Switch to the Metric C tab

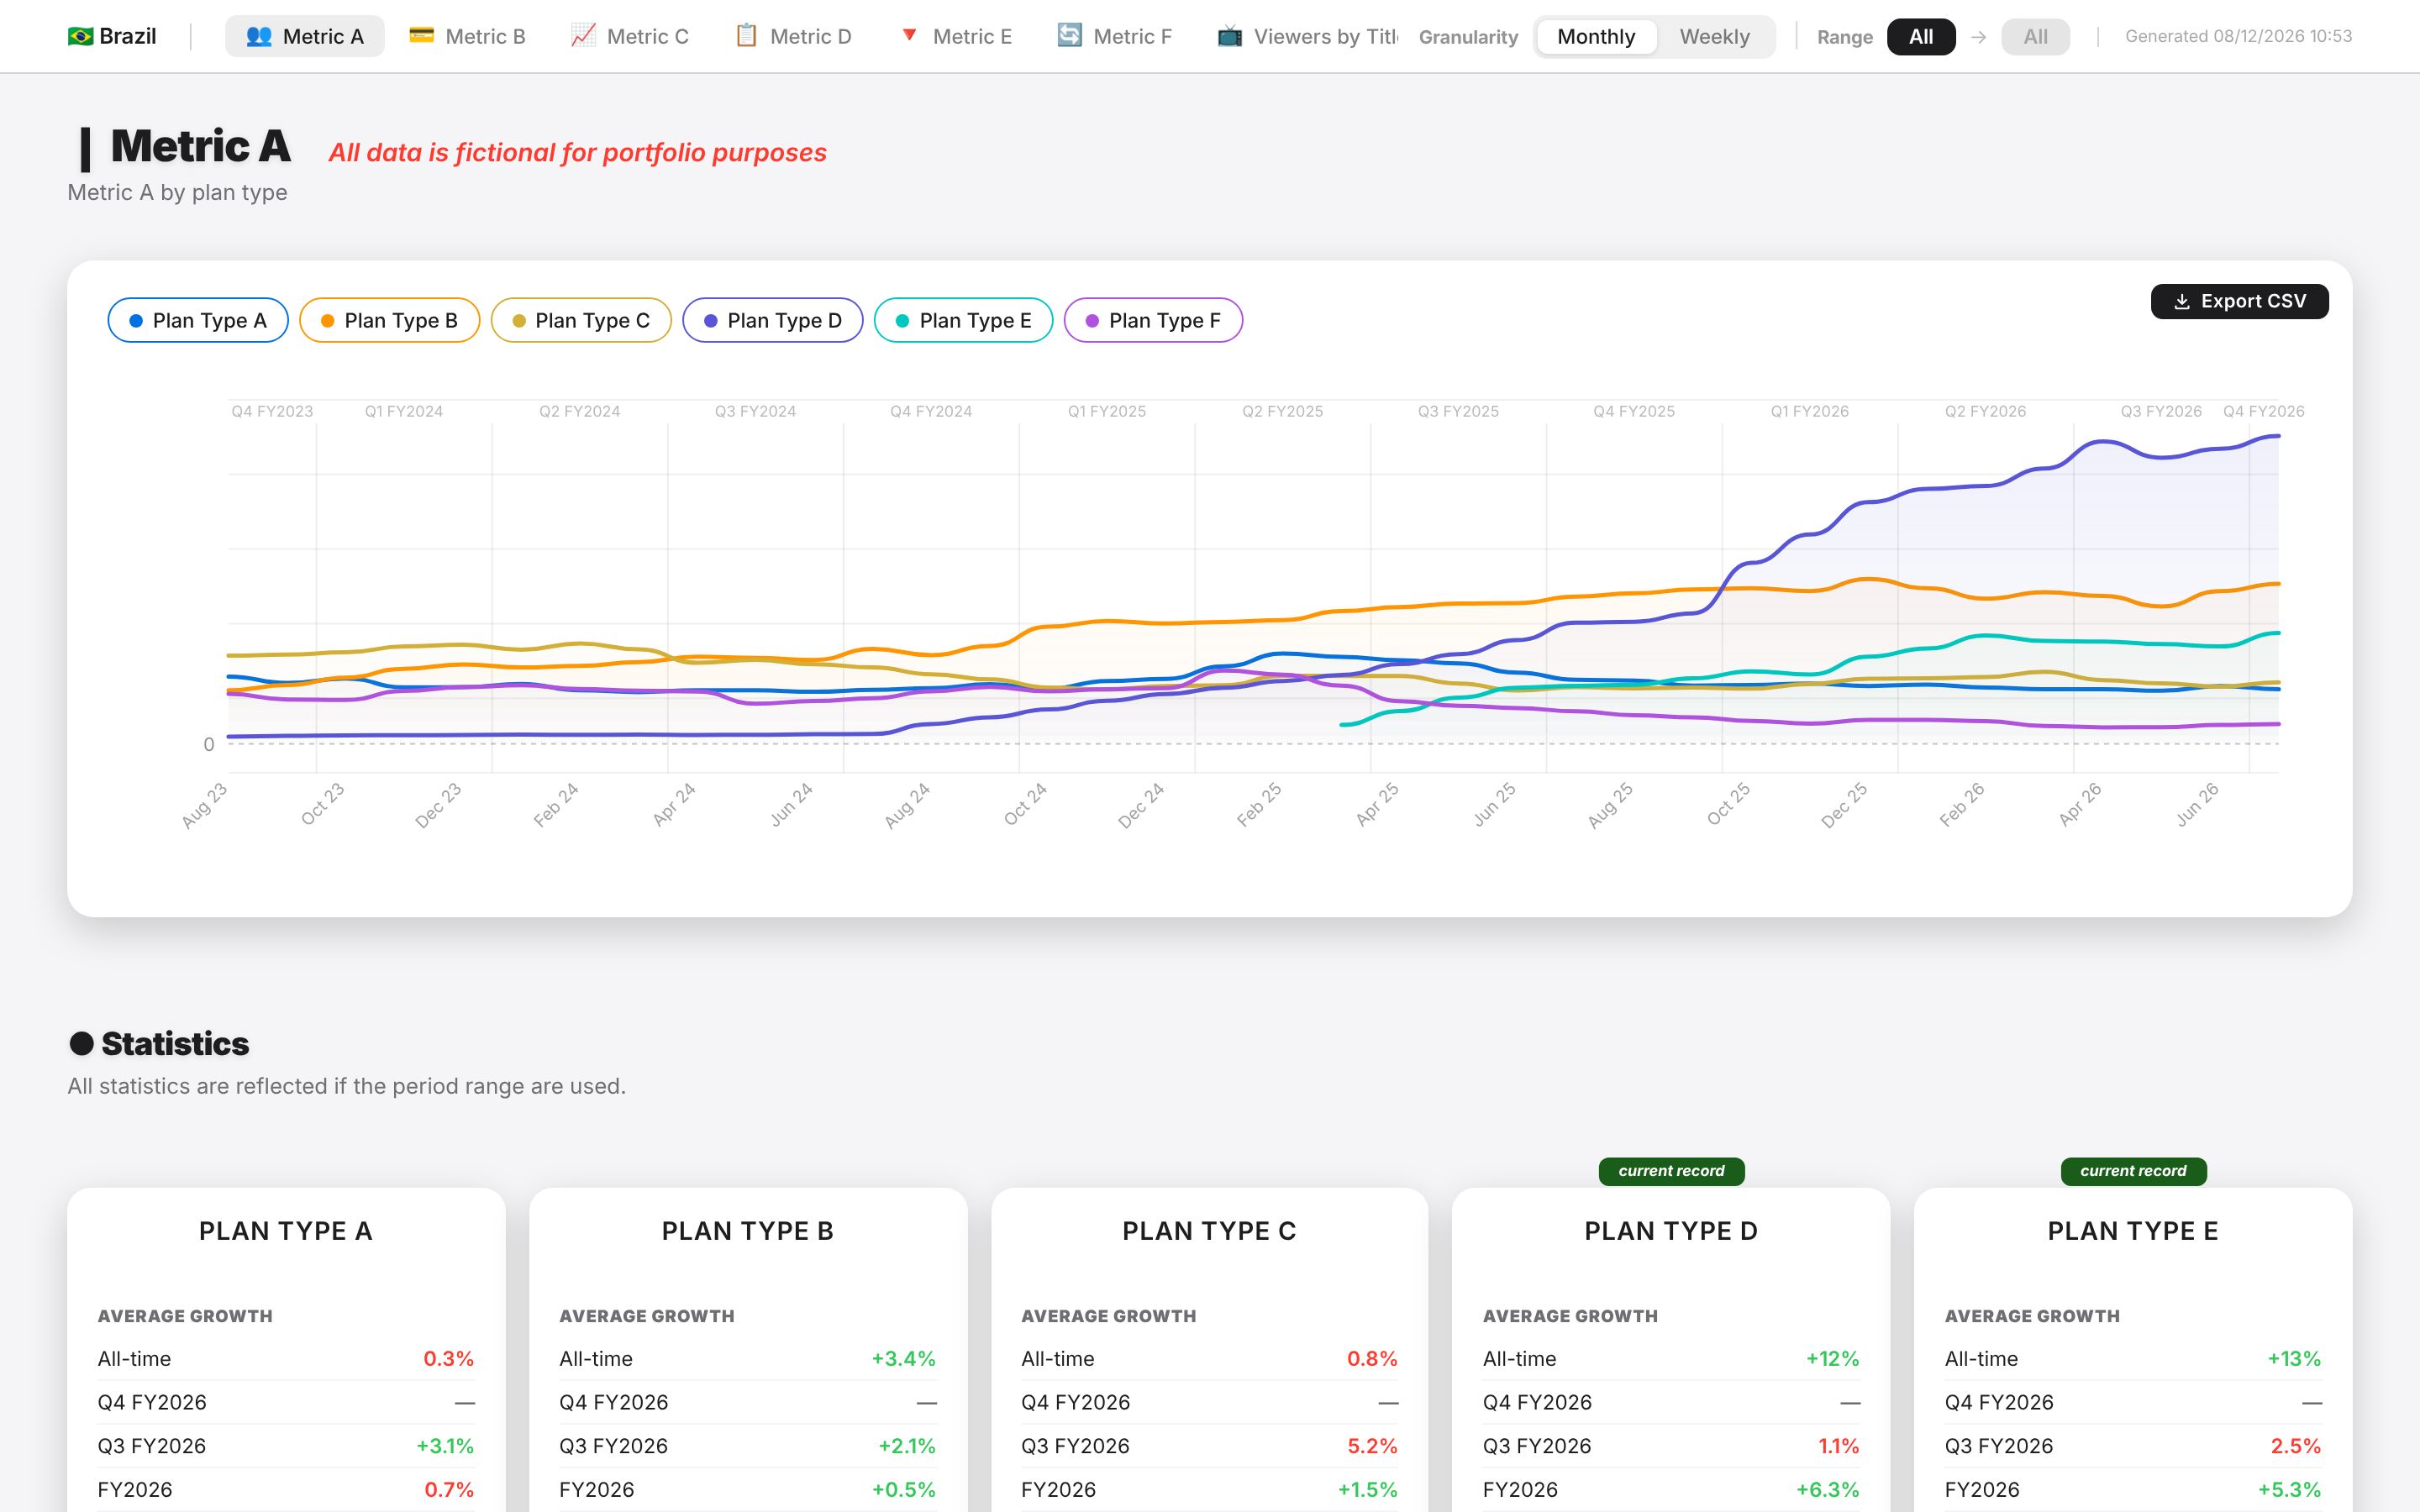click(x=629, y=36)
